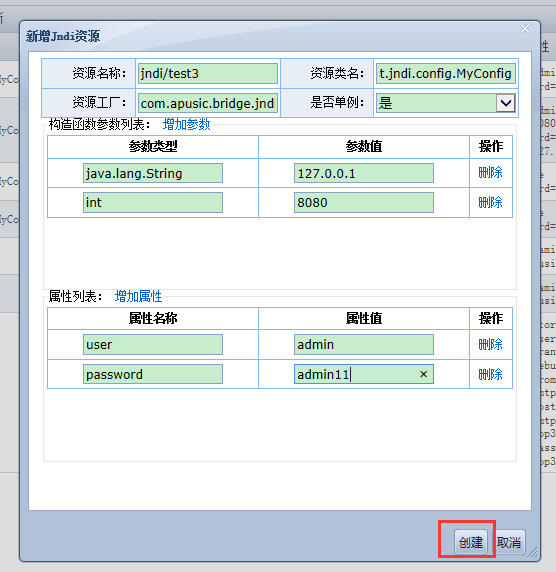Select the 127.0.0.1 parameter value field
The image size is (556, 572).
coord(364,173)
